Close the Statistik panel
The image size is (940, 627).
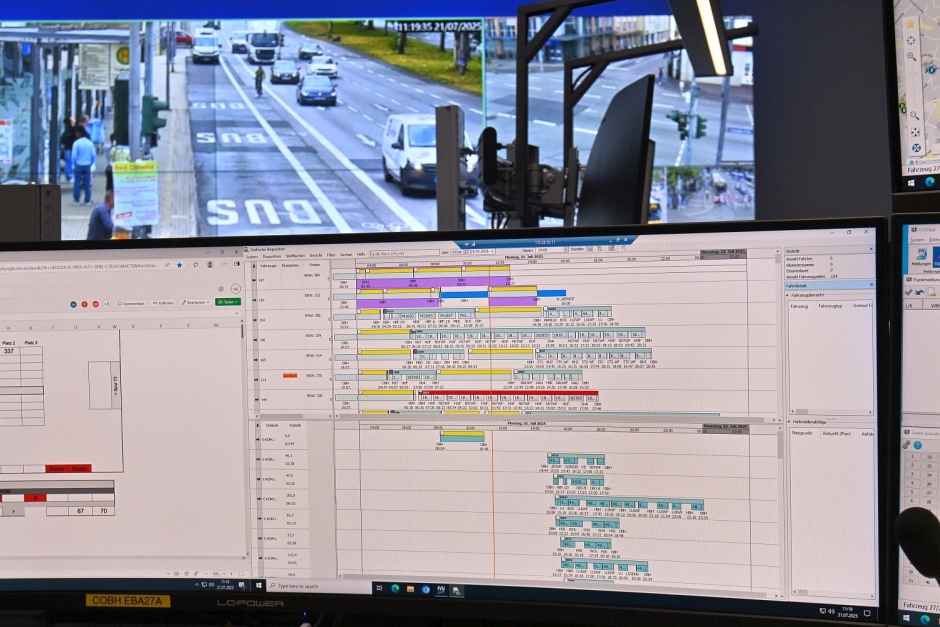(871, 249)
